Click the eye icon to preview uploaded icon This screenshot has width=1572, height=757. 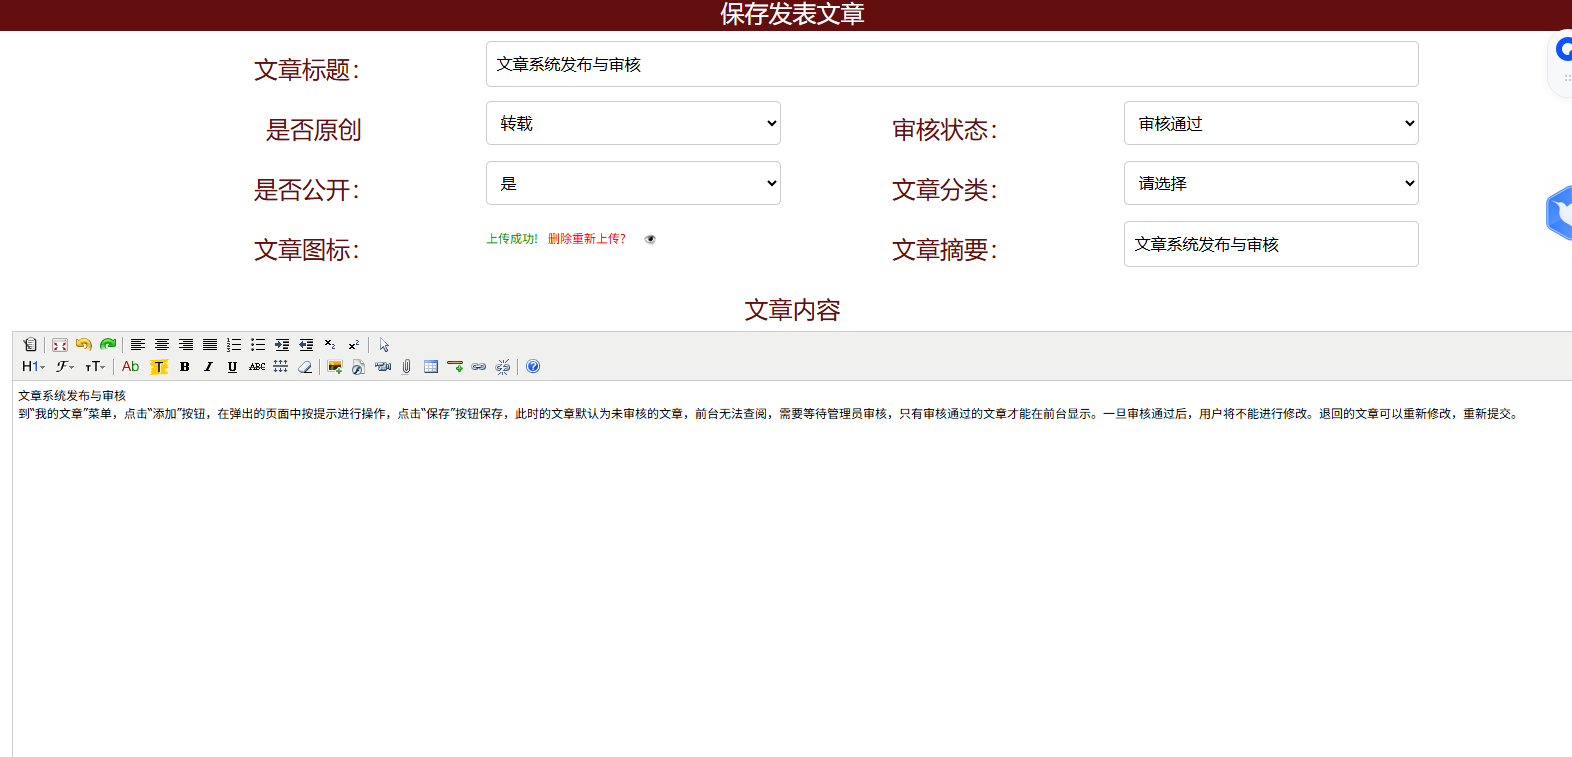[650, 239]
